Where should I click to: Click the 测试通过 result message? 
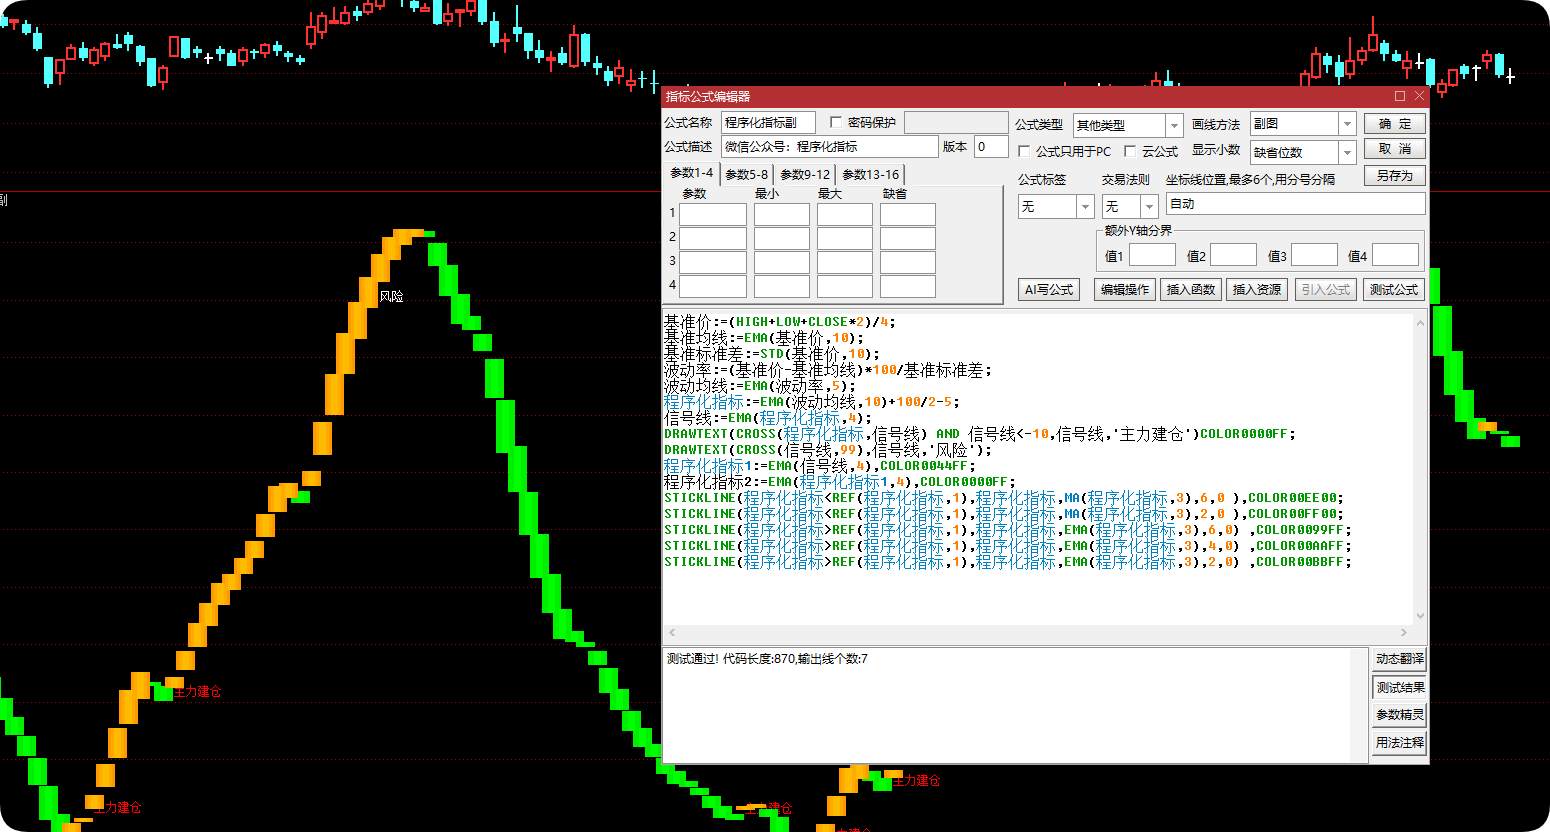point(767,659)
